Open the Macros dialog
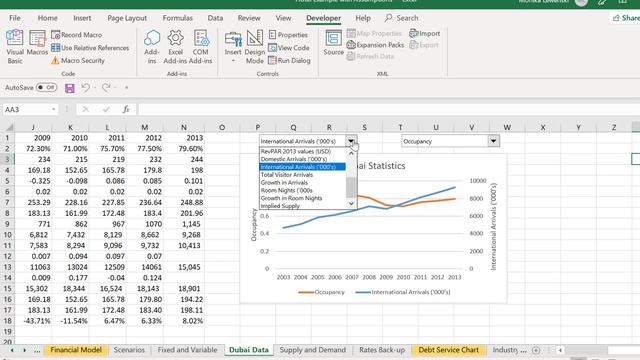The height and width of the screenshot is (360, 640). click(37, 43)
